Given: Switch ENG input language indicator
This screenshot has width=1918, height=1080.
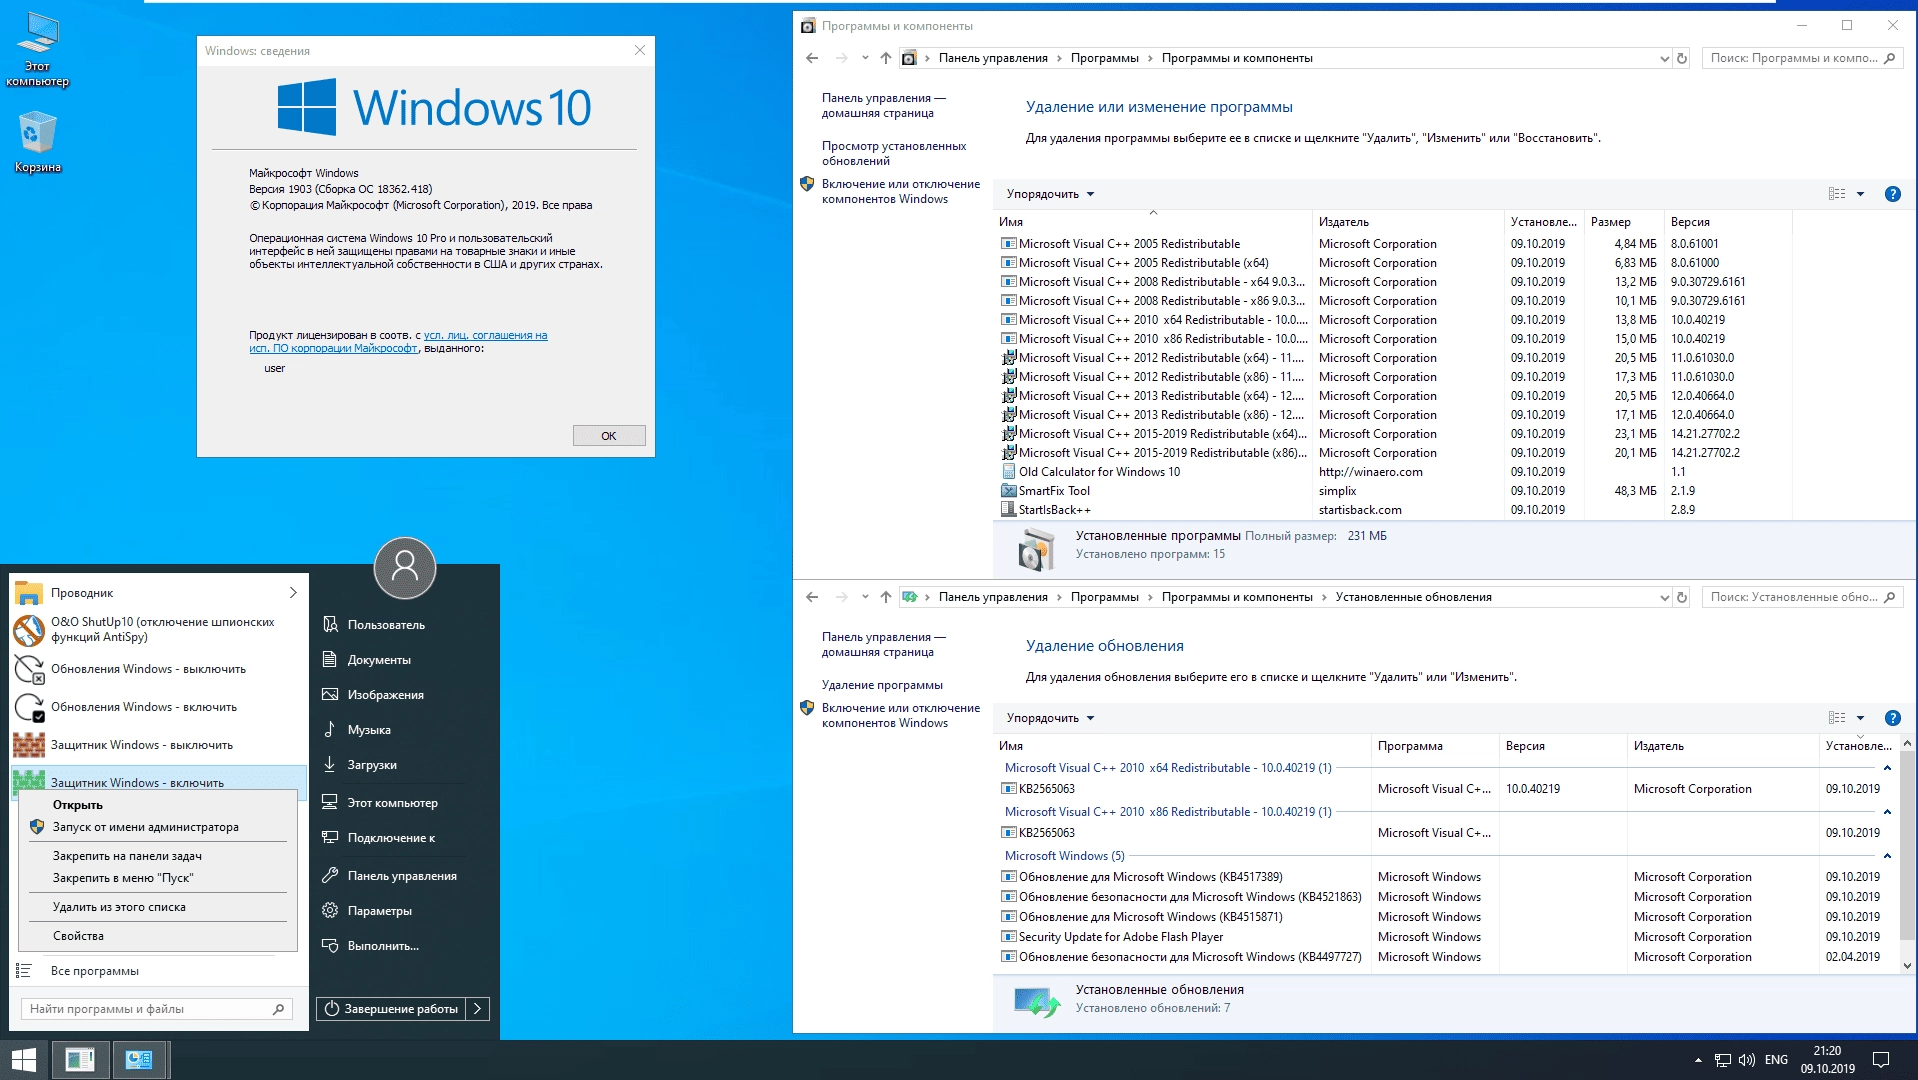Looking at the screenshot, I should [x=1777, y=1060].
